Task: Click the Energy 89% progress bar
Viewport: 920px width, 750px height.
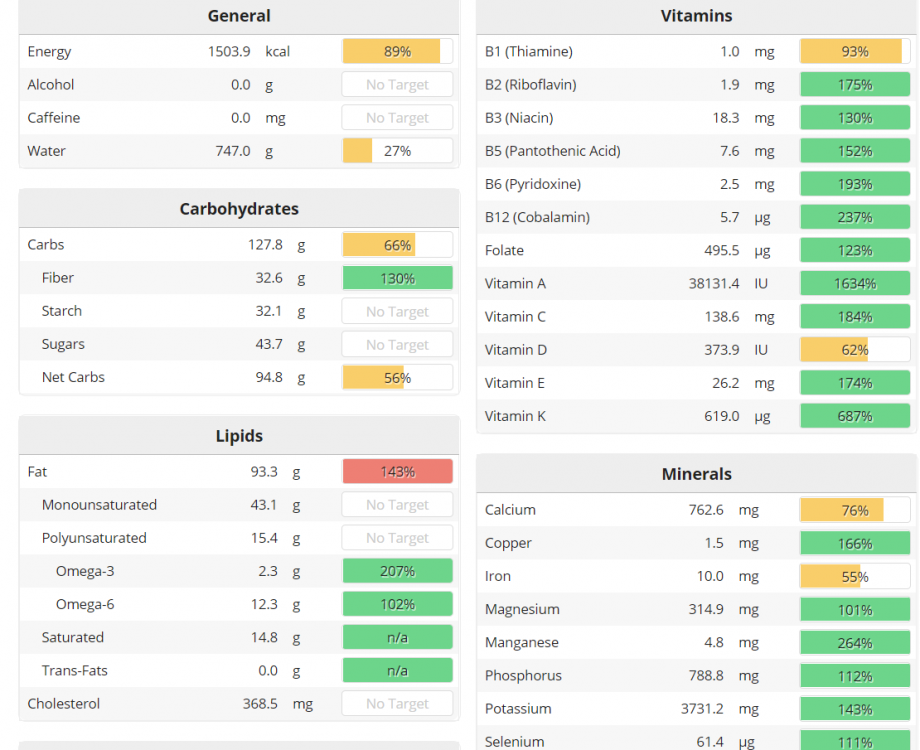Action: point(397,52)
